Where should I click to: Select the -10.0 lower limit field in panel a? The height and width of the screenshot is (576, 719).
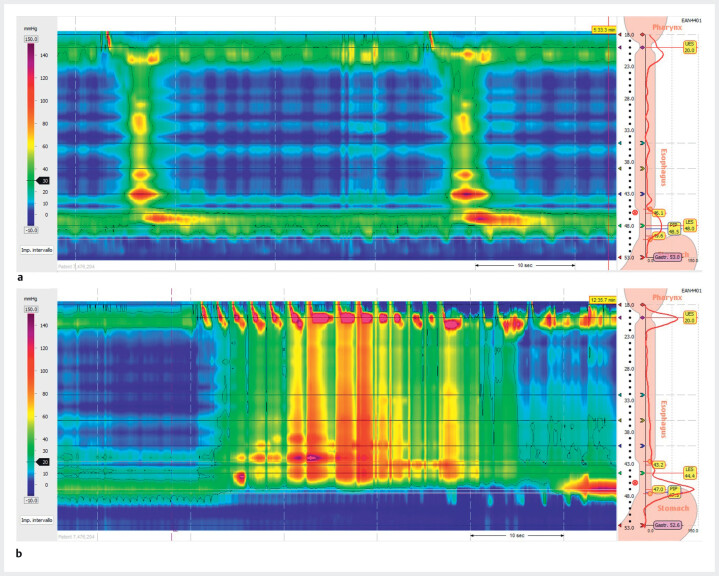[x=31, y=230]
